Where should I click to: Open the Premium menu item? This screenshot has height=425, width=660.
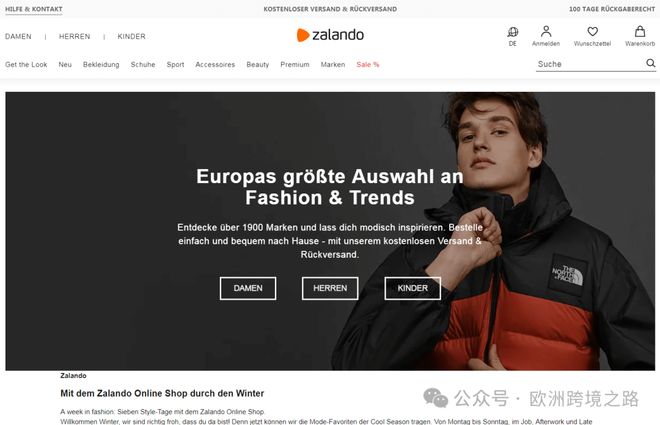[x=295, y=64]
